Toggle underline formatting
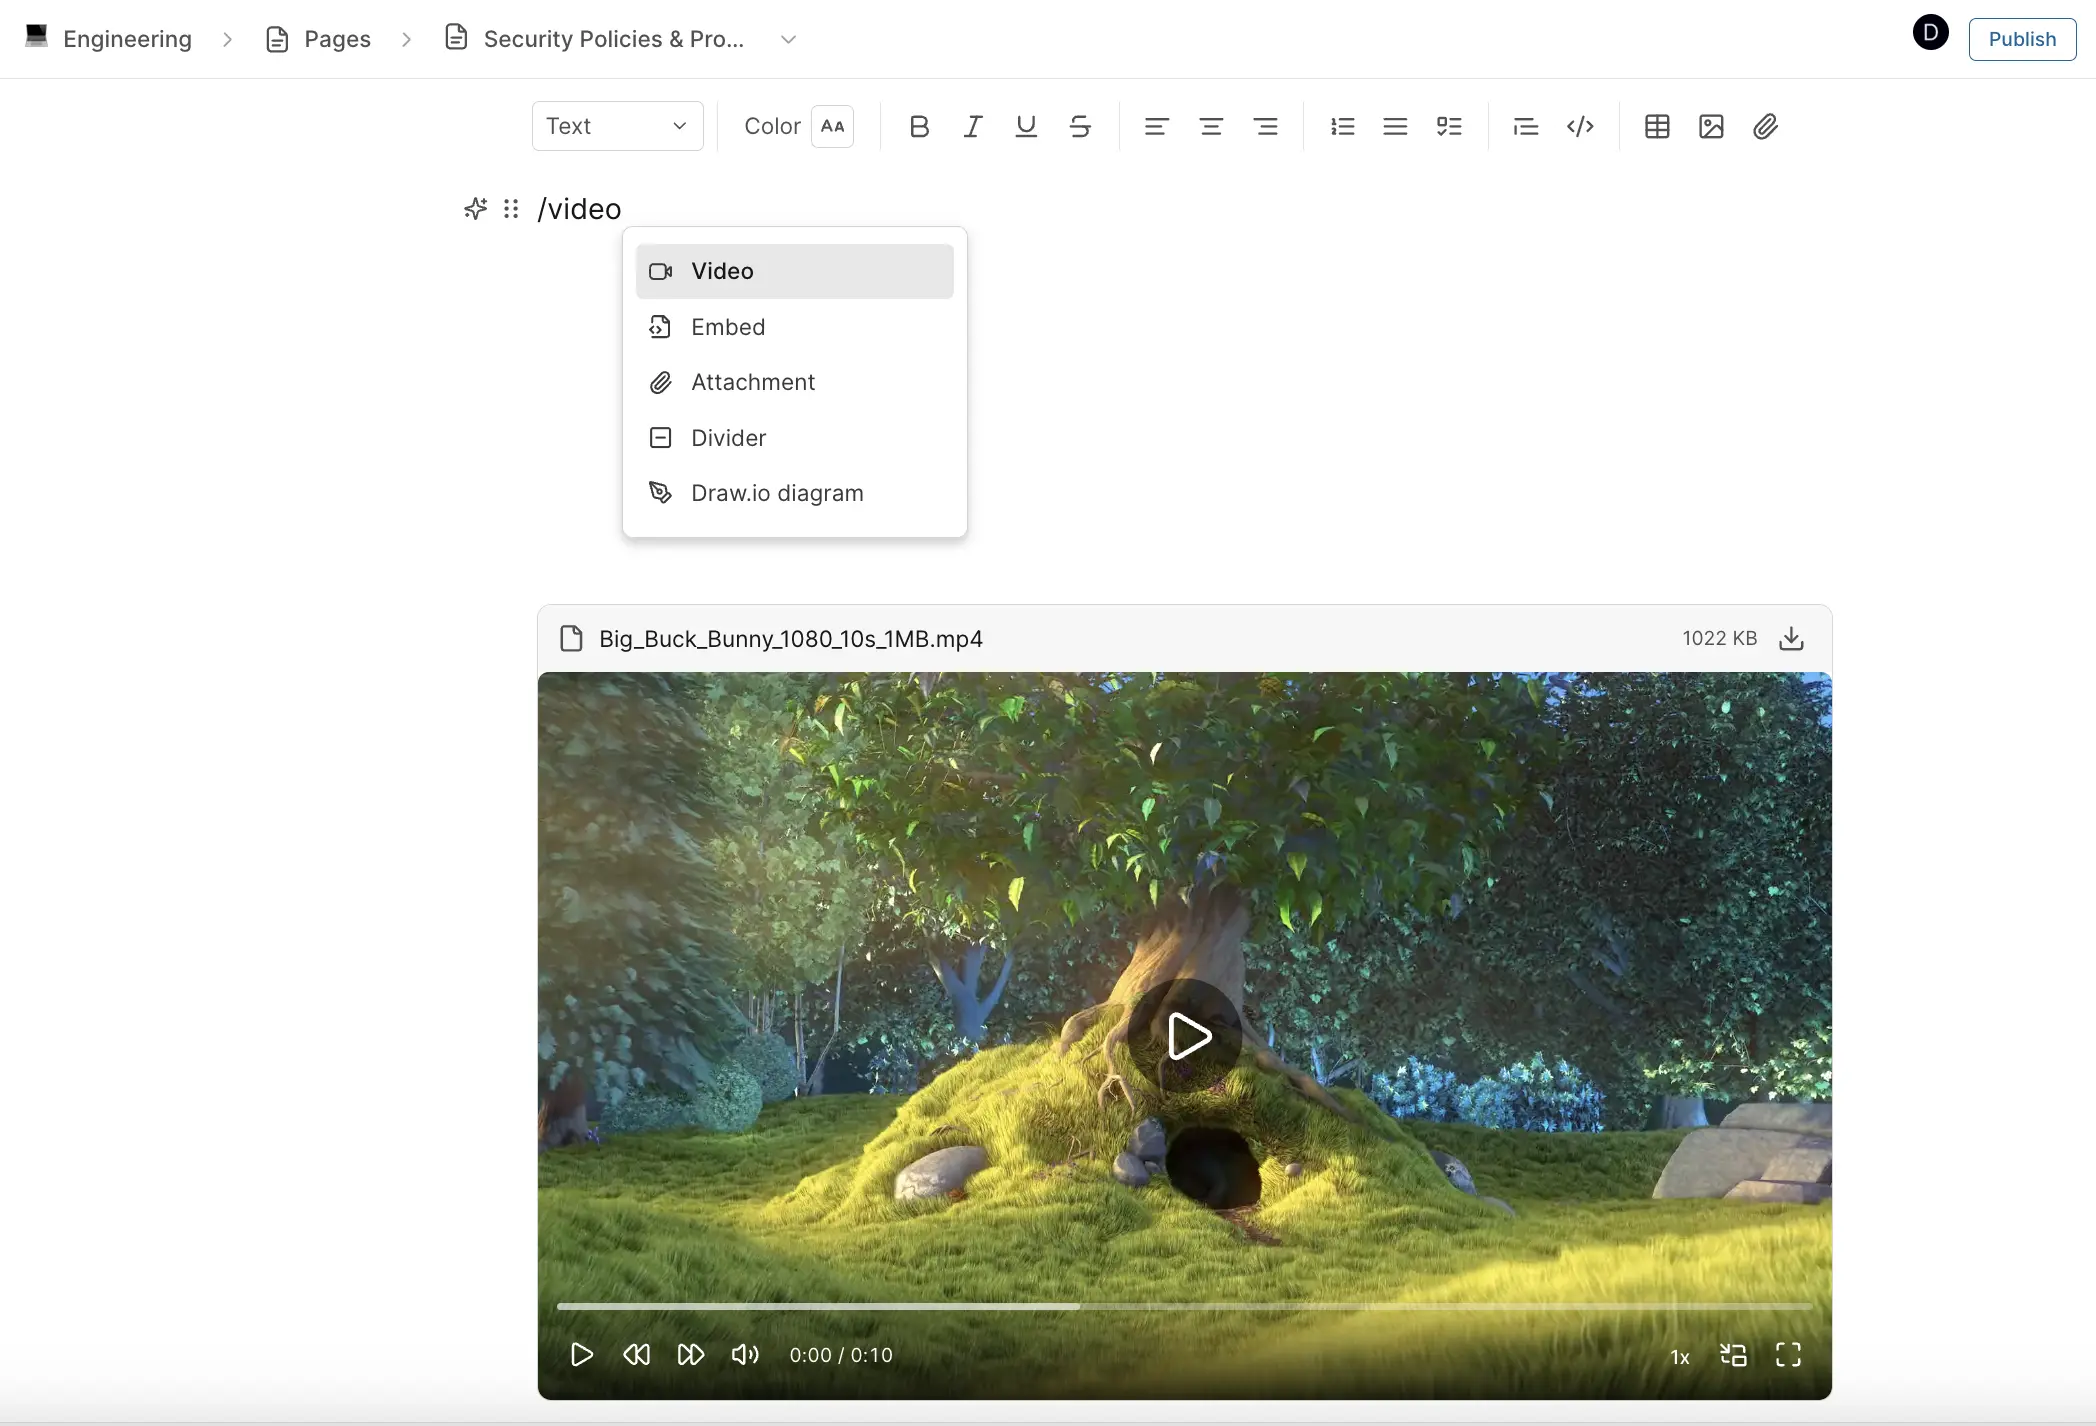Screen dimensions: 2096x1426 [1026, 126]
